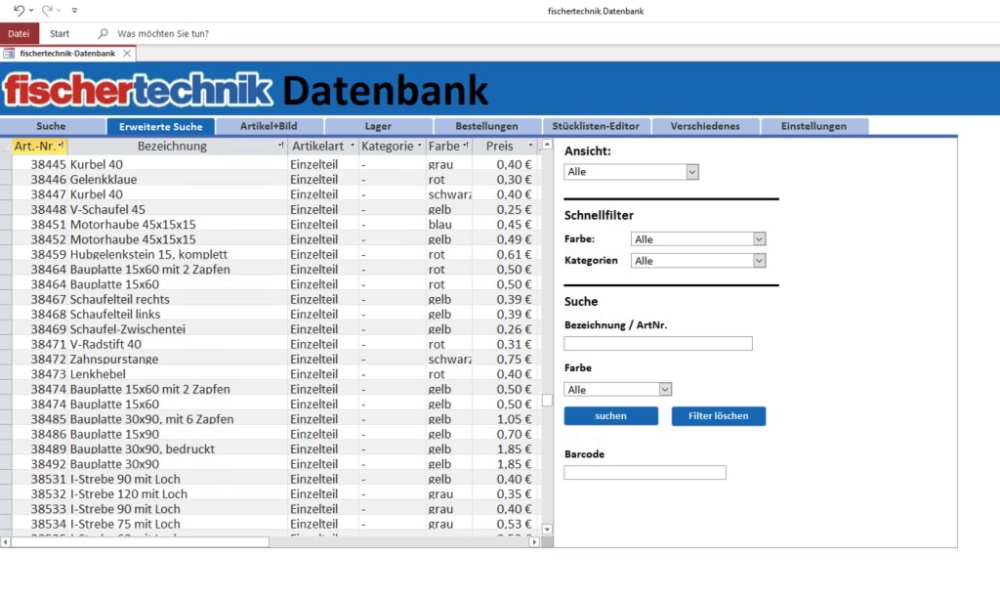This screenshot has width=1000, height=596.
Task: Open the Quick Access Toolbar customize arrow
Action: 75,11
